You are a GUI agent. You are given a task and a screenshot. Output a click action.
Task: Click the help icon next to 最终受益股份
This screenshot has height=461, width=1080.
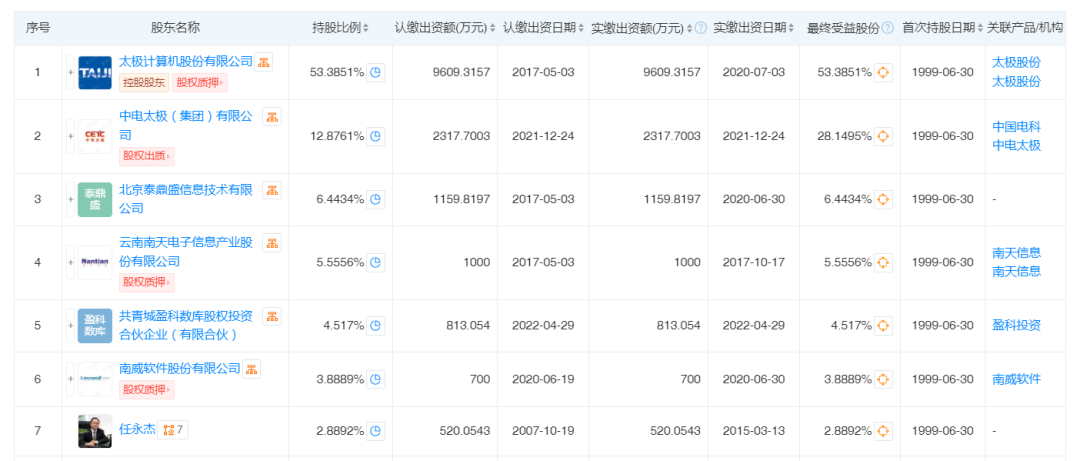click(x=888, y=28)
